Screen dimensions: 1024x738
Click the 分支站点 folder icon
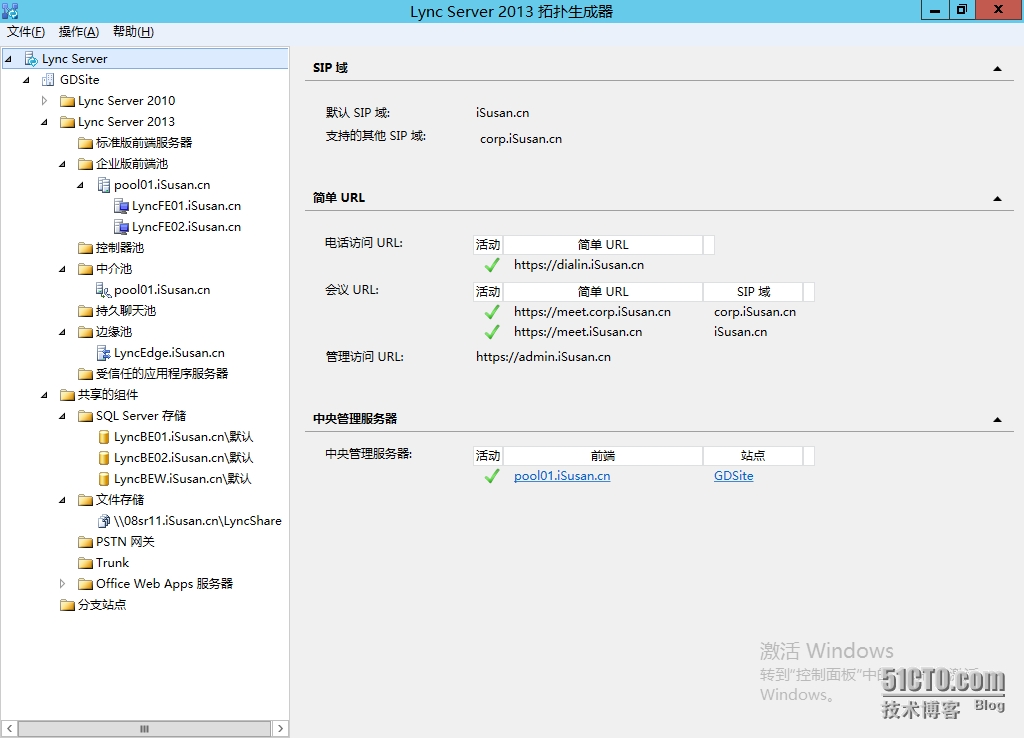[67, 605]
